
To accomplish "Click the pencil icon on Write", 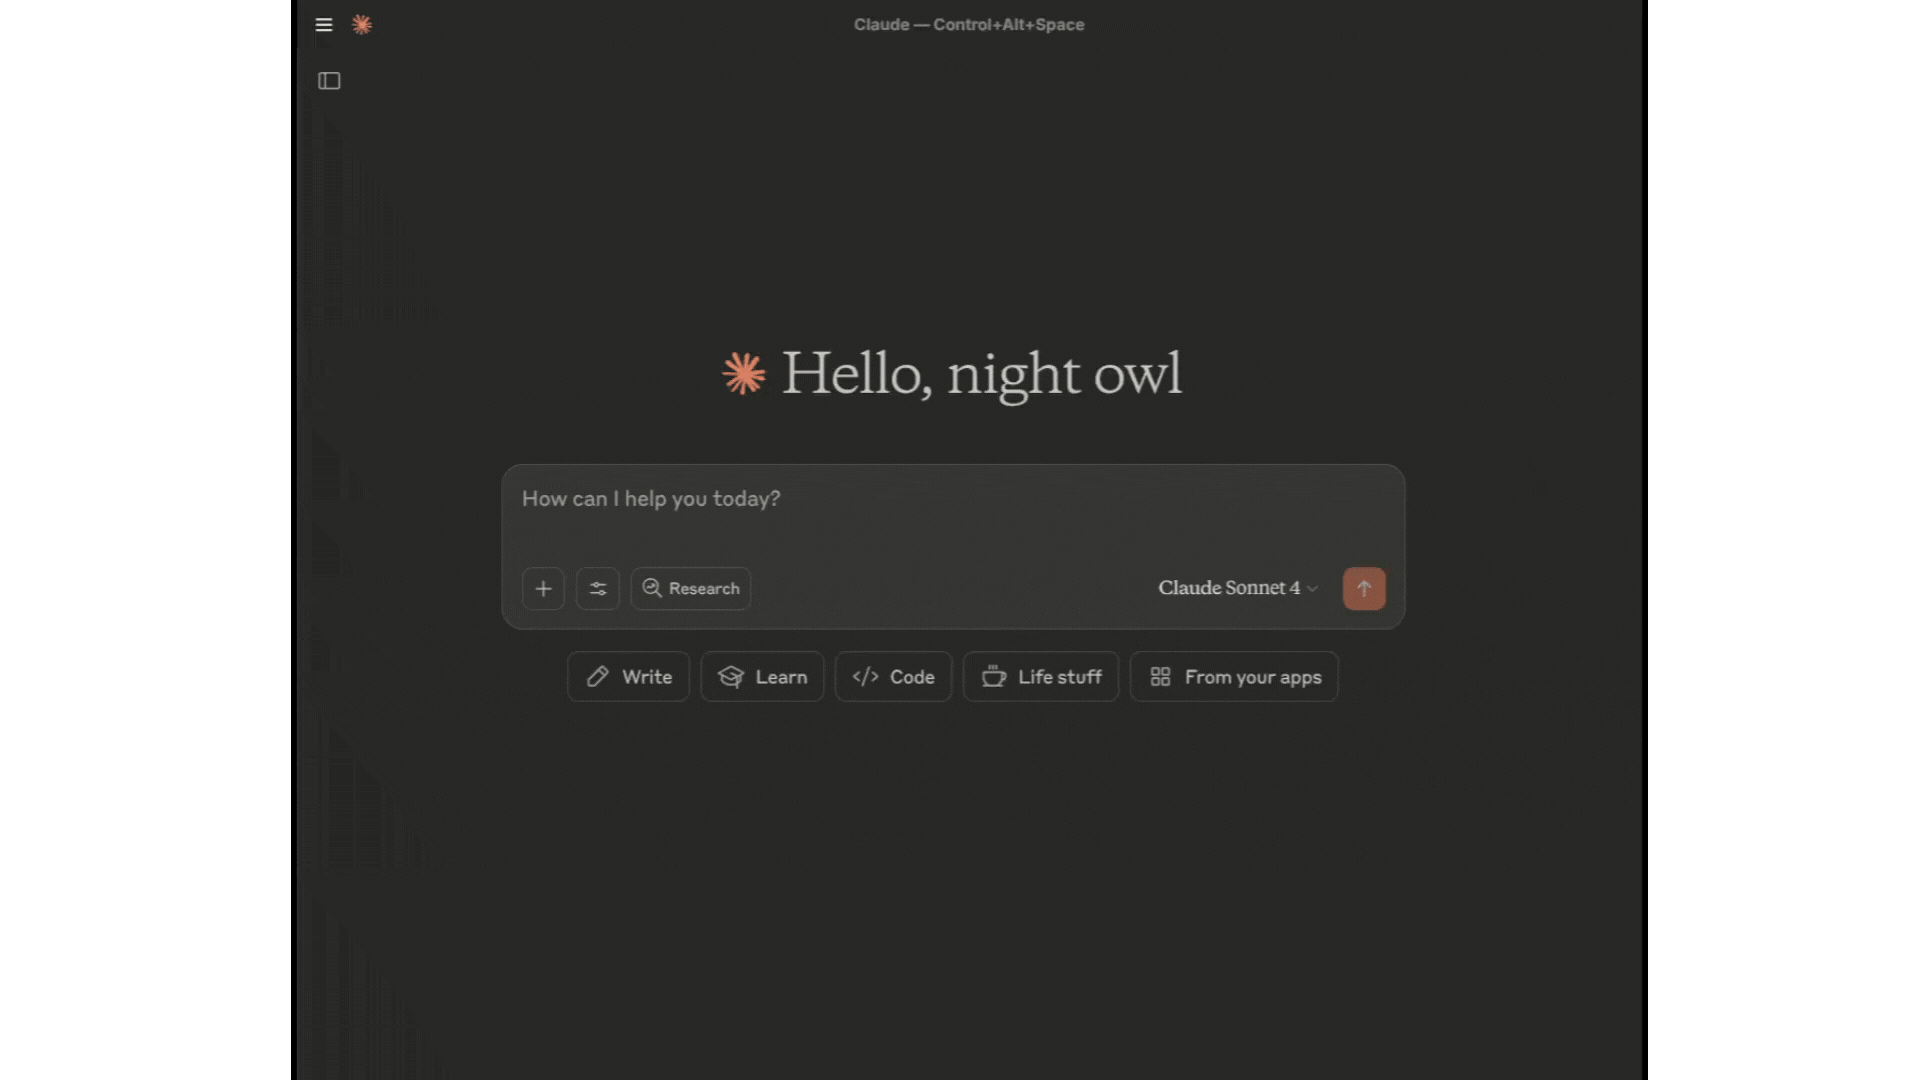I will [598, 677].
